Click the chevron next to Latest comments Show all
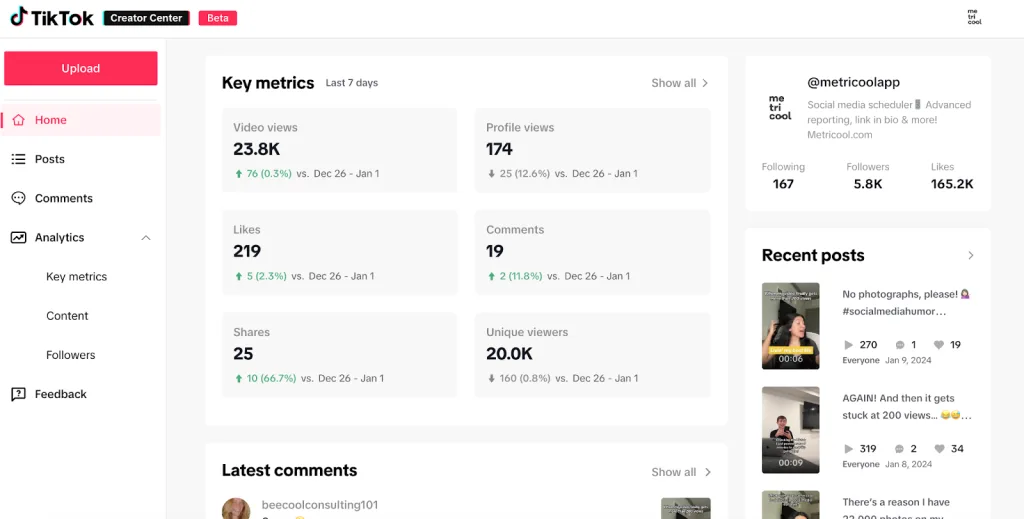The image size is (1024, 519). pos(707,472)
